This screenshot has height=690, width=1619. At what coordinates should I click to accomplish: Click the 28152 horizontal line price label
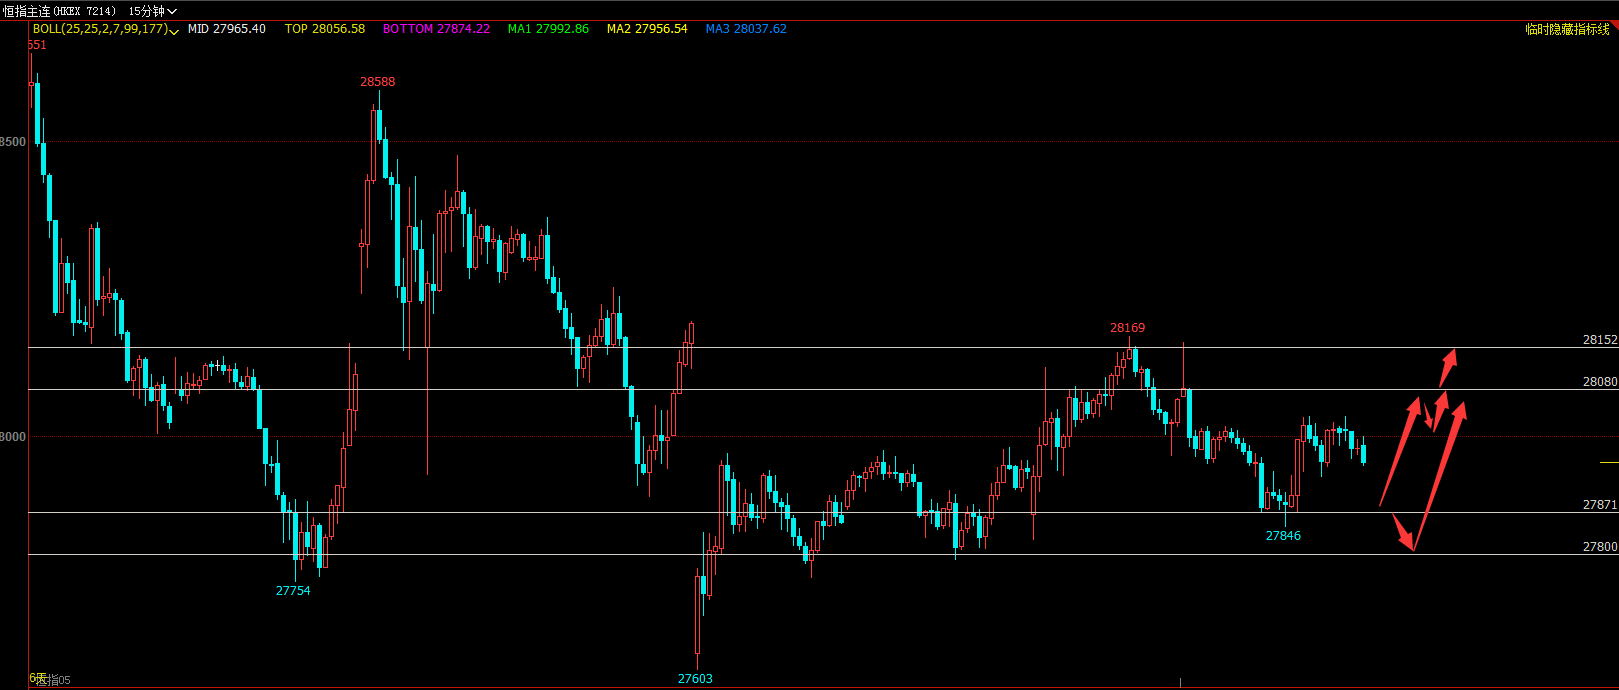[x=1600, y=340]
